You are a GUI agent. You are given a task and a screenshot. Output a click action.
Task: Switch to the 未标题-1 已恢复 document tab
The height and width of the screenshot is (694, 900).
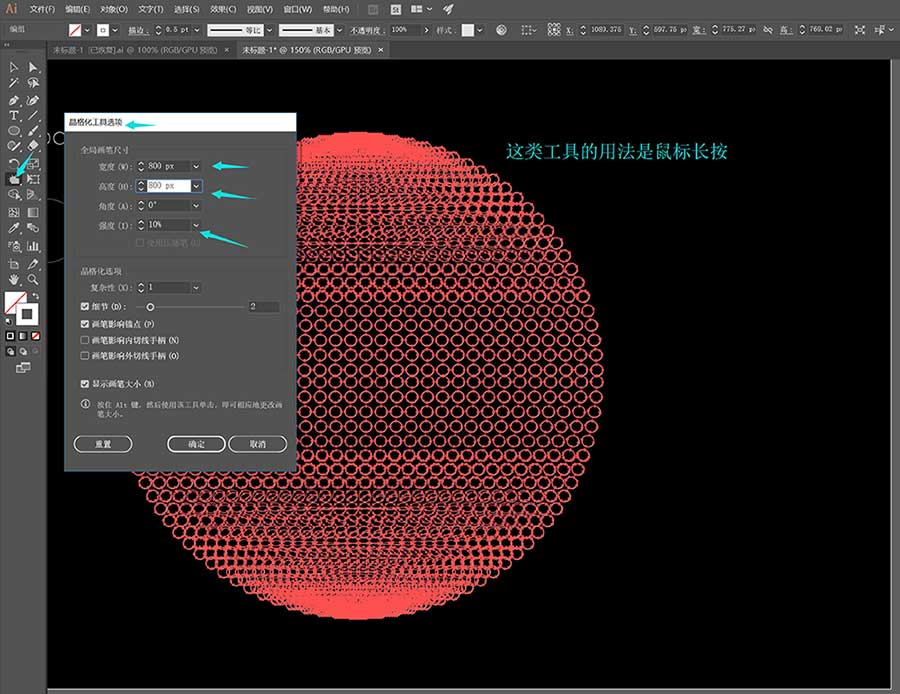(135, 51)
